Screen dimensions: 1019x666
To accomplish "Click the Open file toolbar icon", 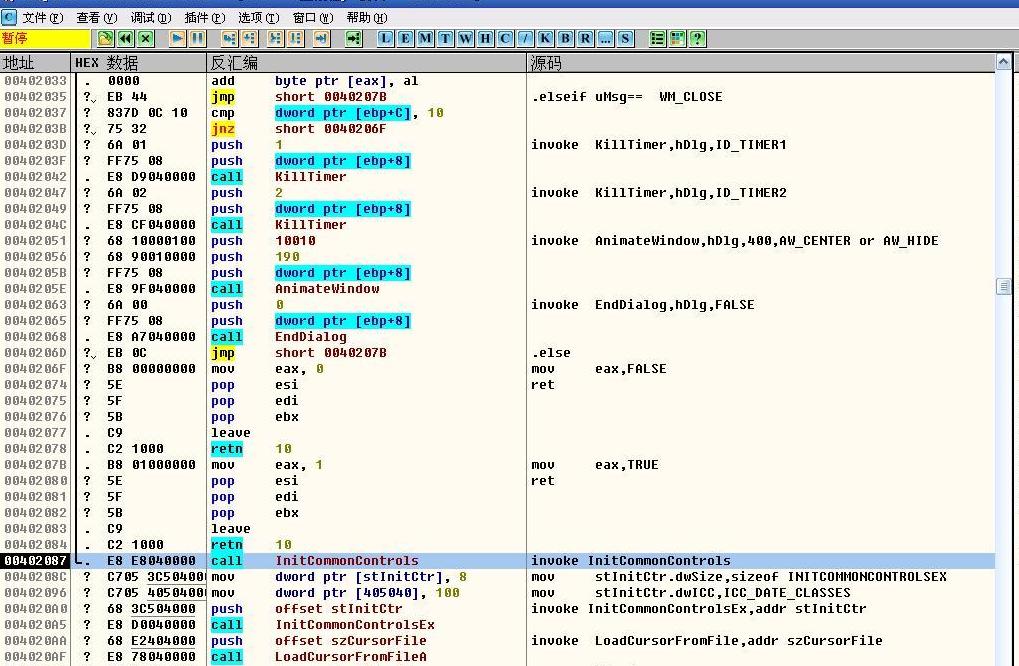I will coord(105,38).
